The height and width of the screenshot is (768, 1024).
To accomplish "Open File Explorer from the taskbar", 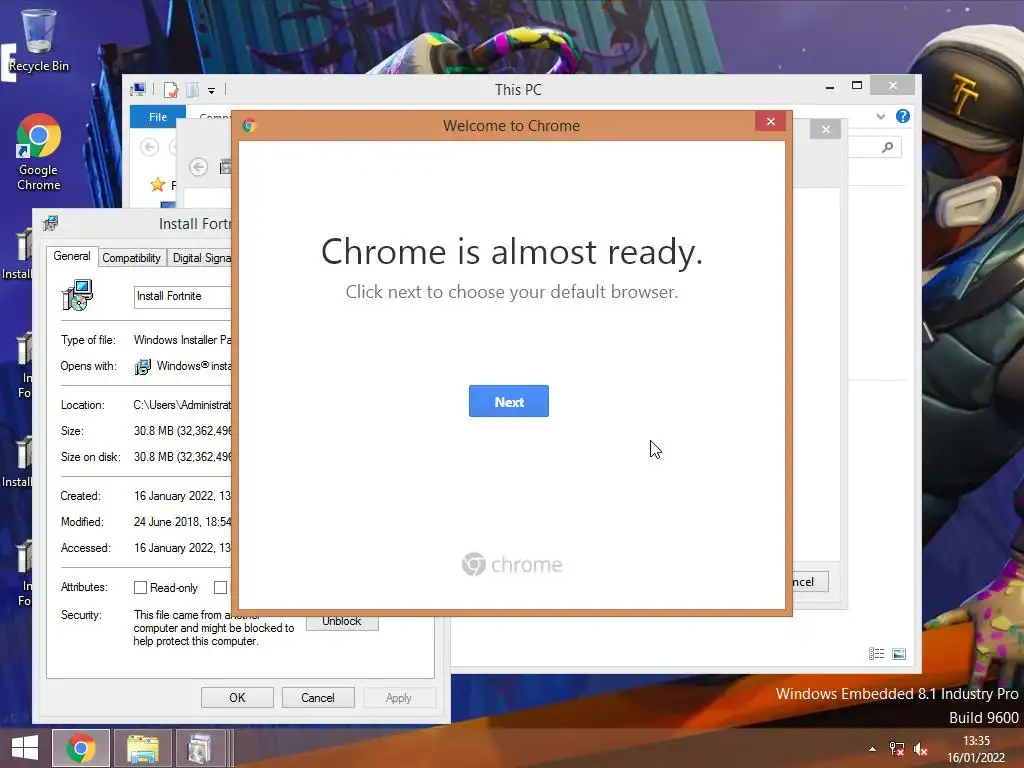I will pyautogui.click(x=143, y=748).
